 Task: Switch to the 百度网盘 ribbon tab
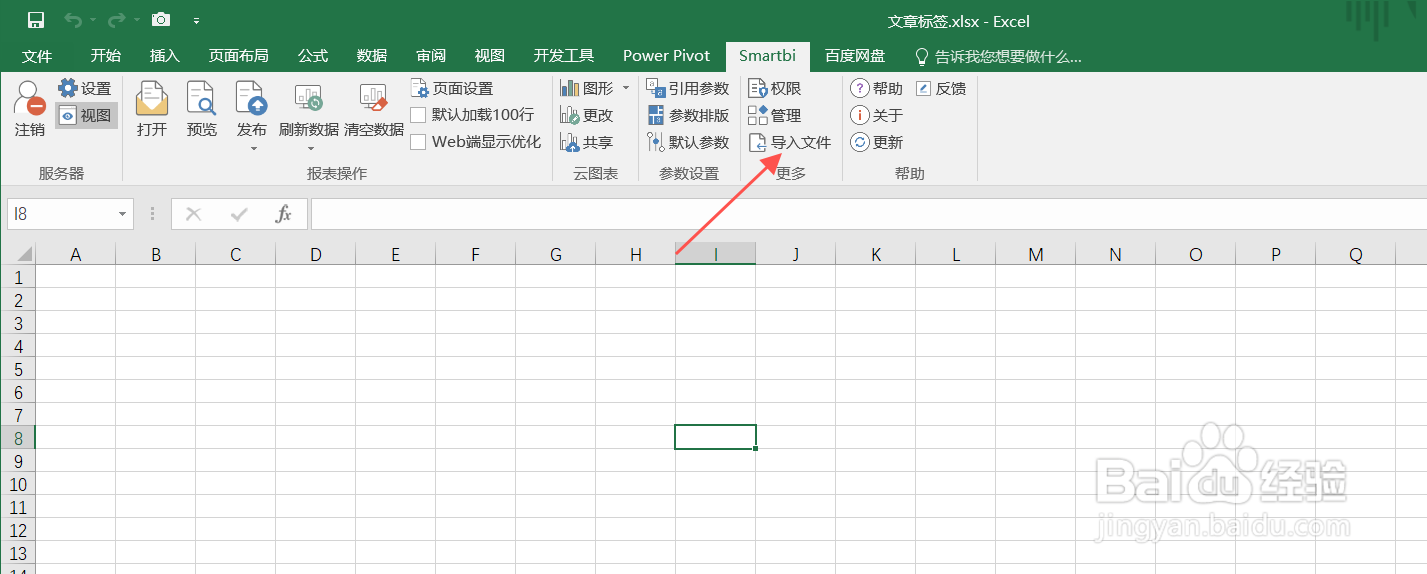click(x=854, y=56)
